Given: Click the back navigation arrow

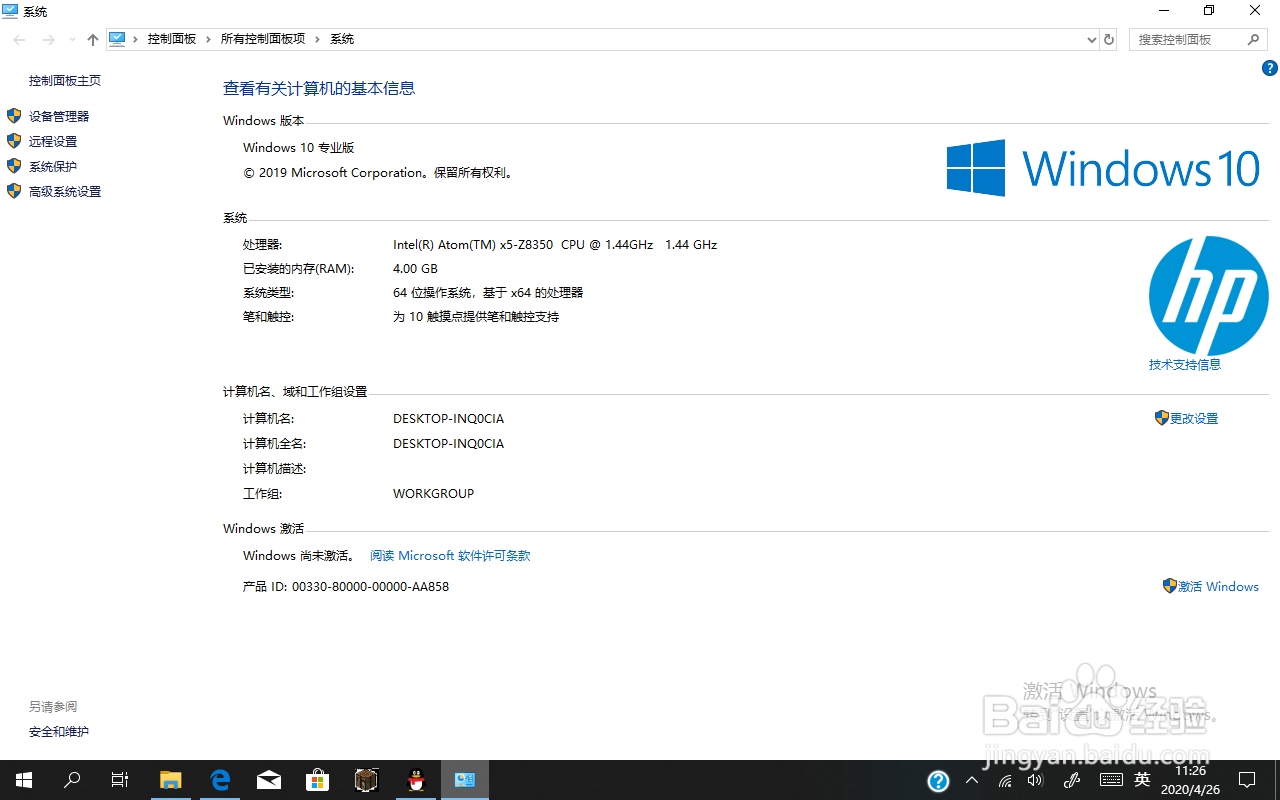Looking at the screenshot, I should (19, 39).
